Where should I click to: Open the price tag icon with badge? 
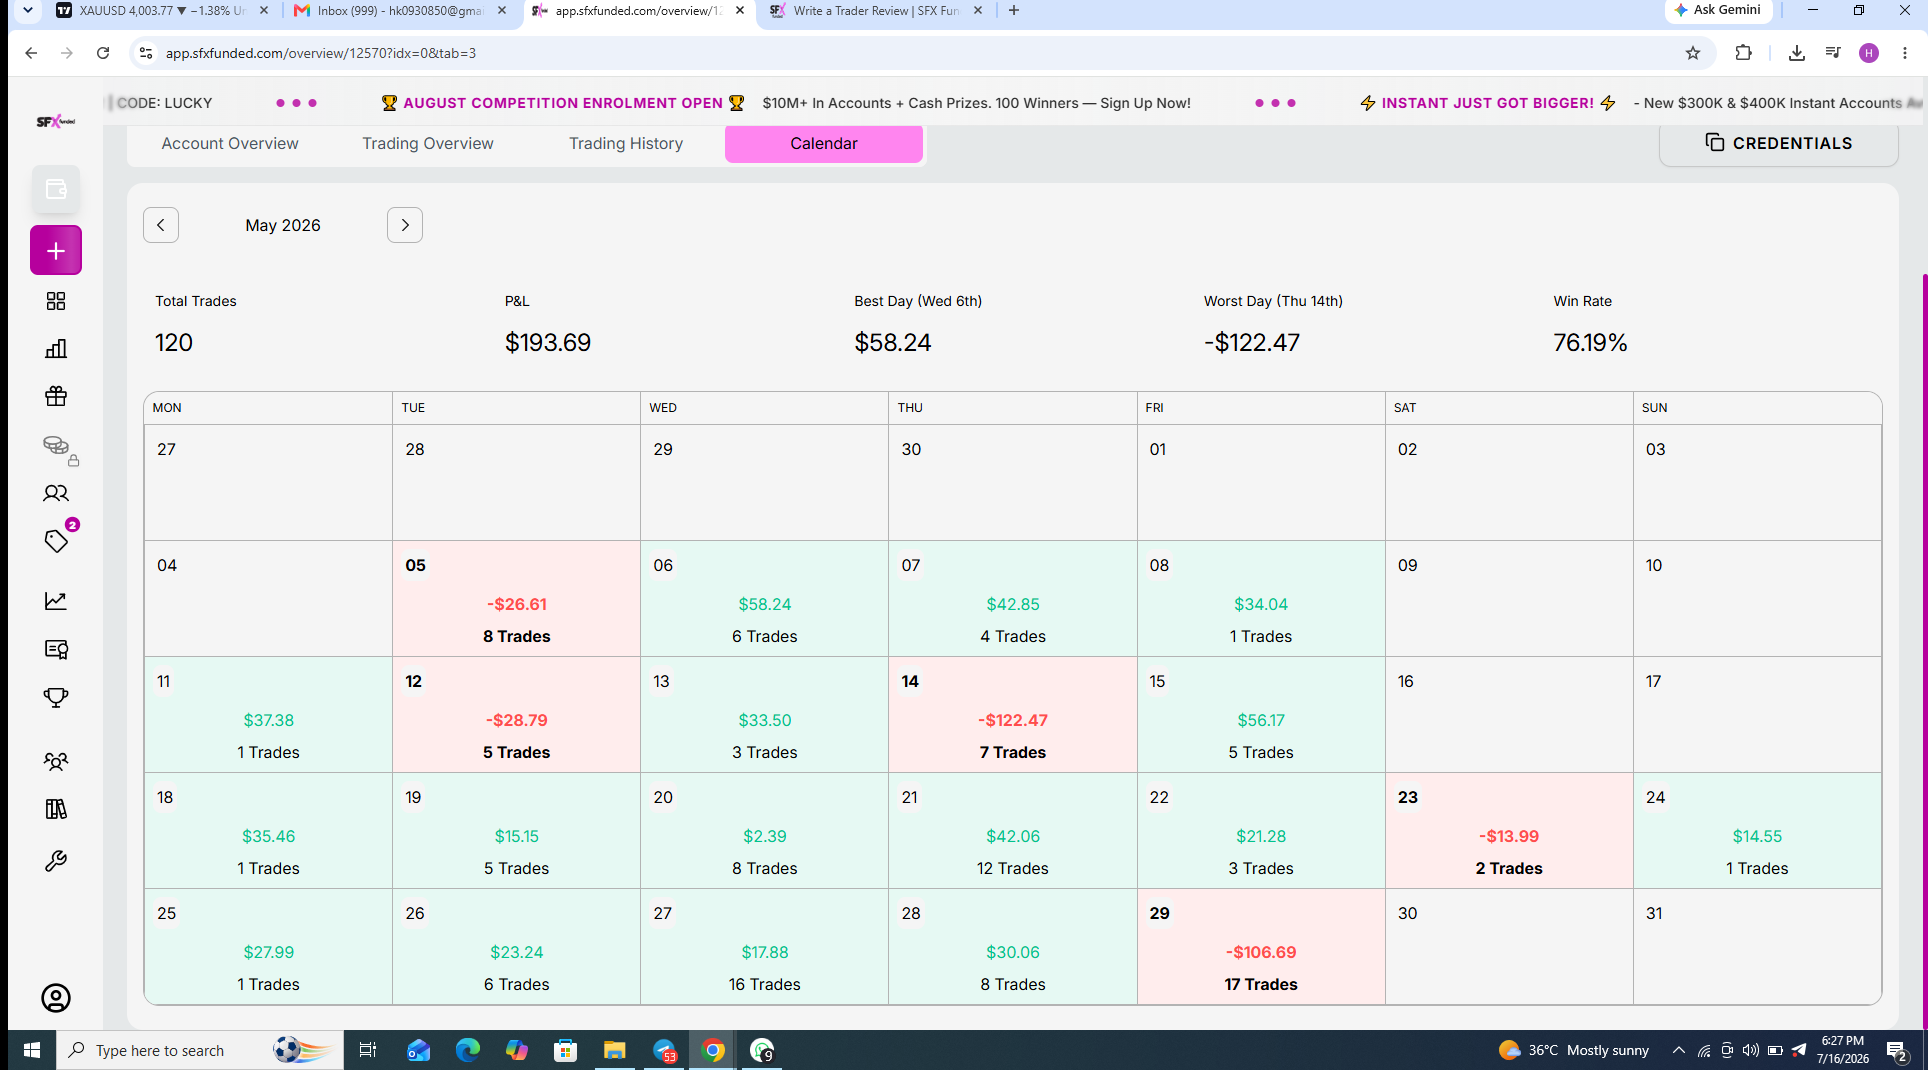pyautogui.click(x=56, y=541)
